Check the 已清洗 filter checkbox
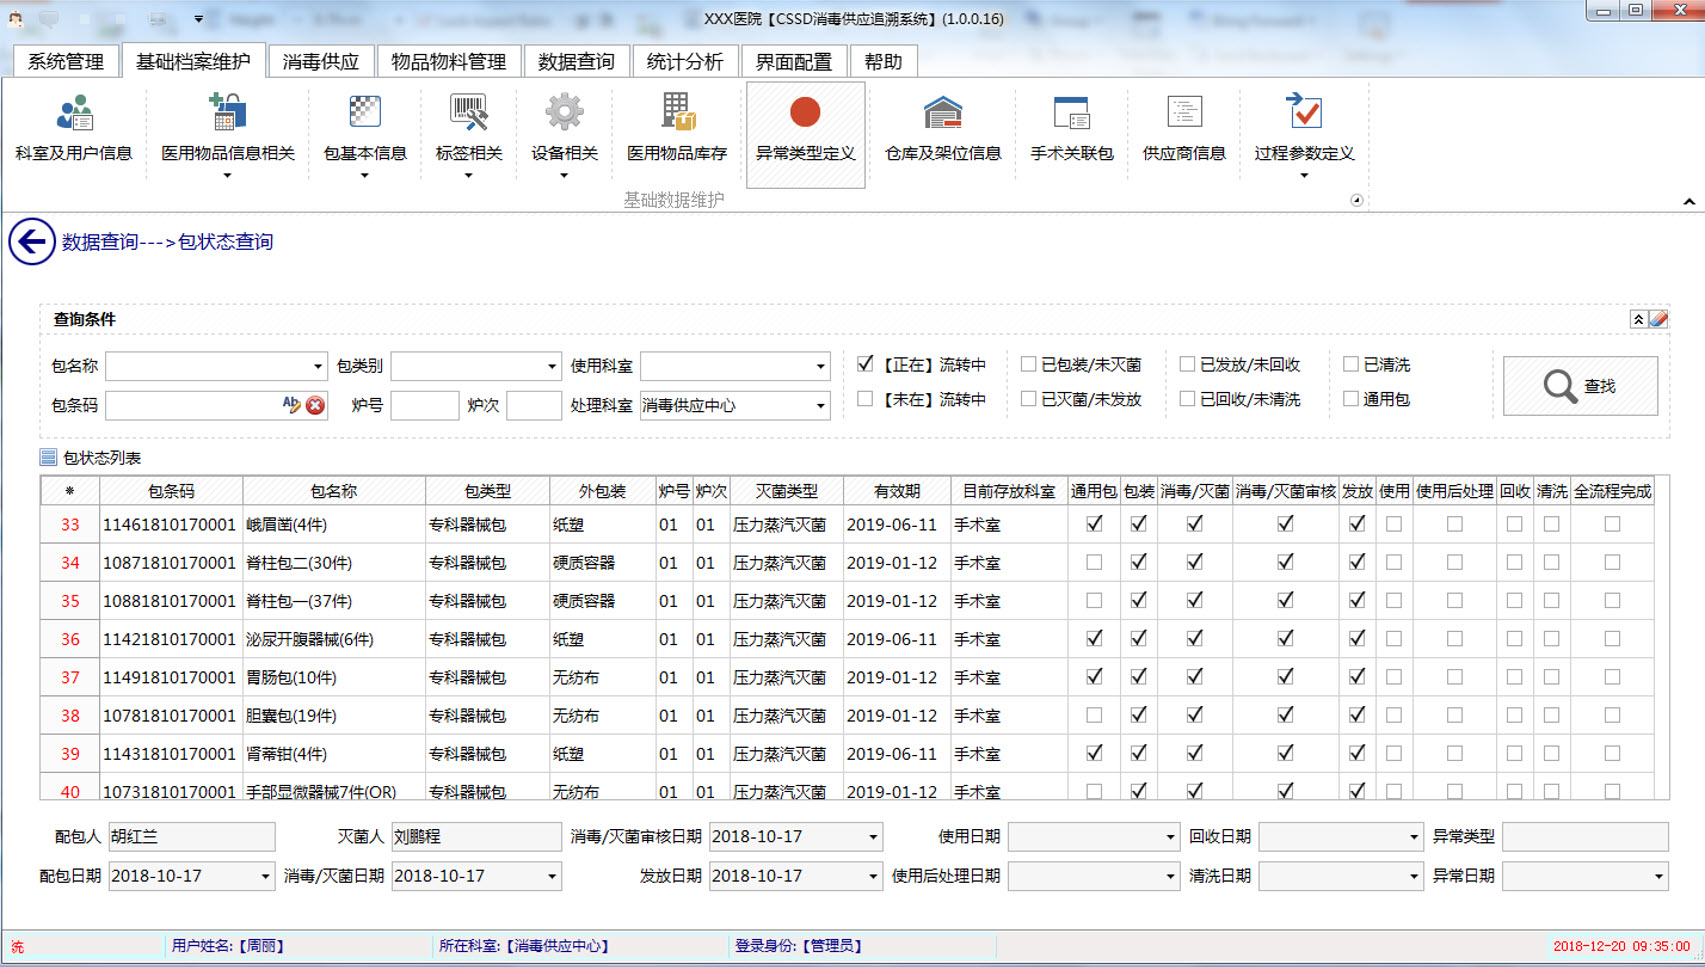The image size is (1705, 967). click(x=1352, y=364)
